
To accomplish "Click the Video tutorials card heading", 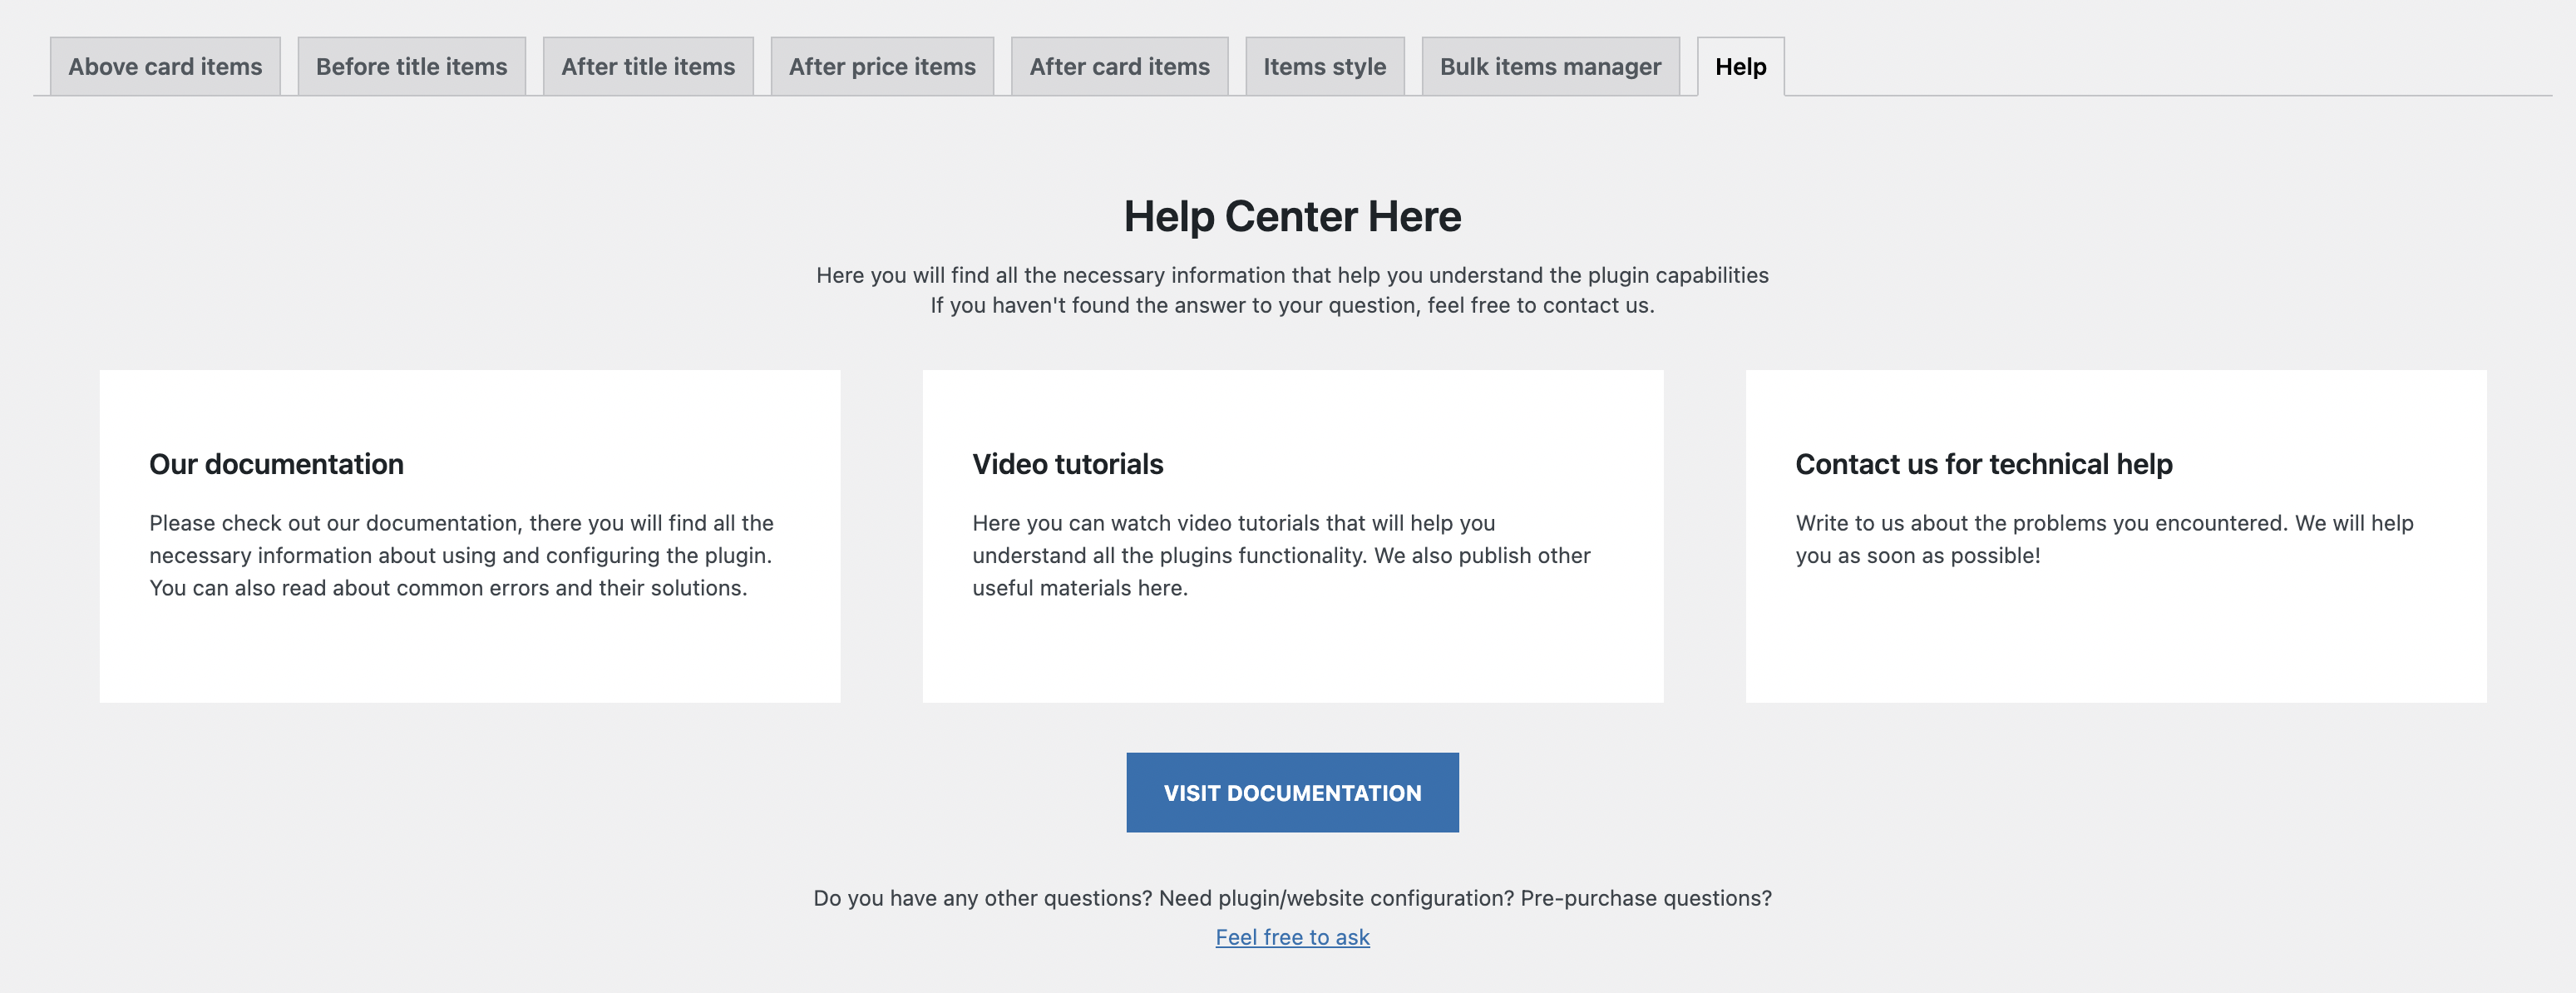I will 1067,464.
